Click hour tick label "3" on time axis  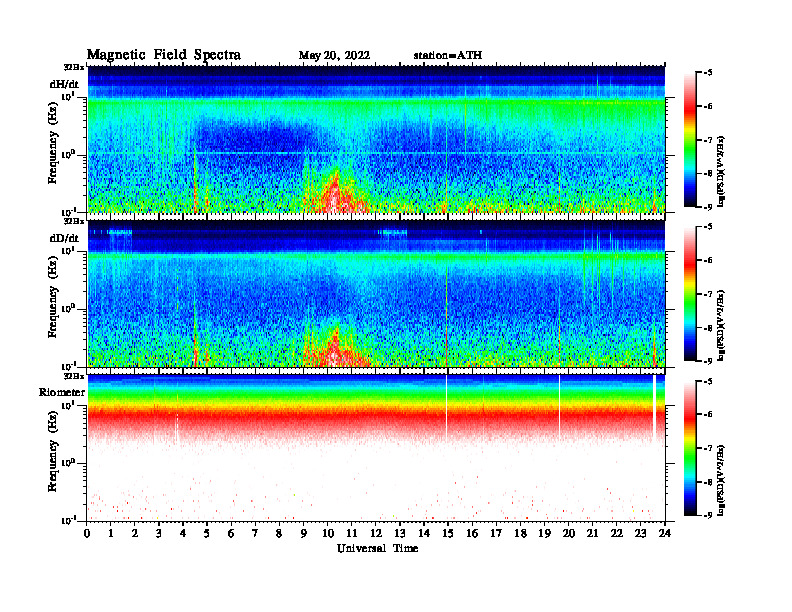point(159,533)
